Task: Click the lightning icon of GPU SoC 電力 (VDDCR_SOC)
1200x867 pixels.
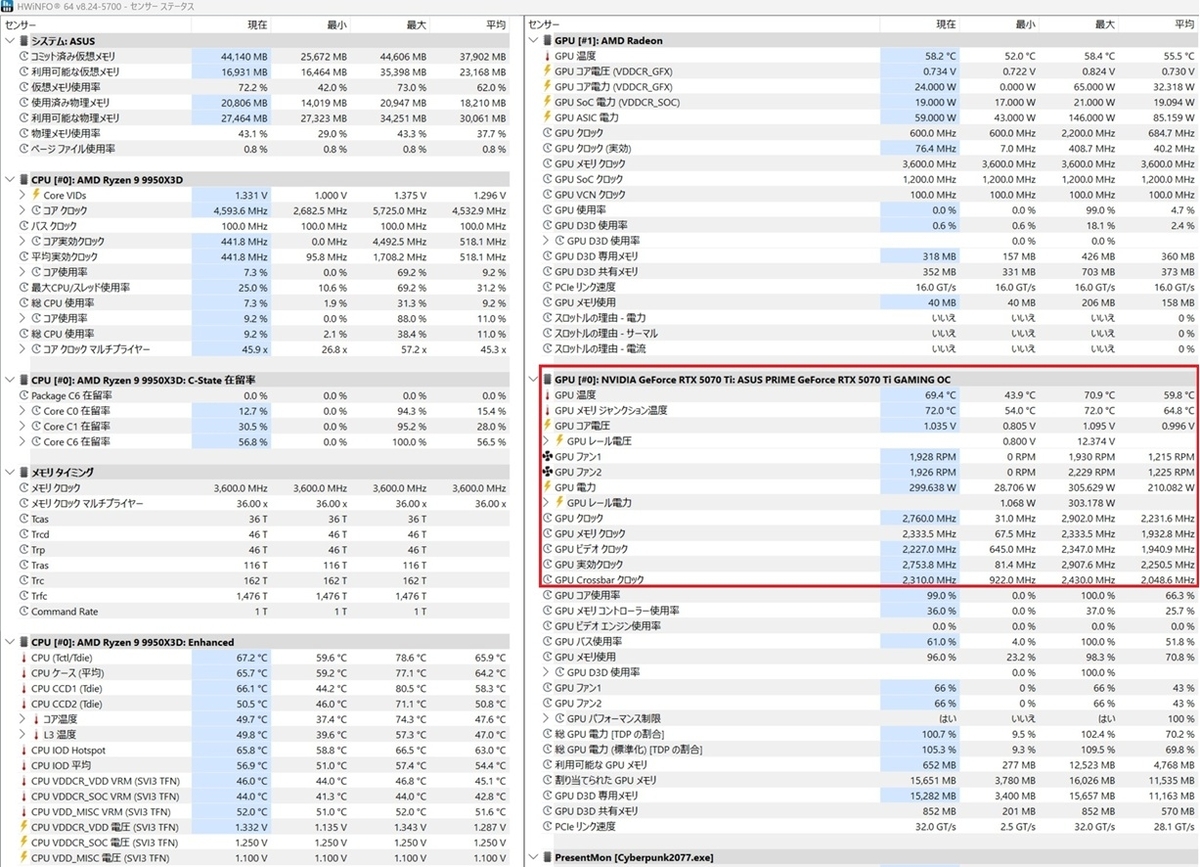Action: click(546, 102)
